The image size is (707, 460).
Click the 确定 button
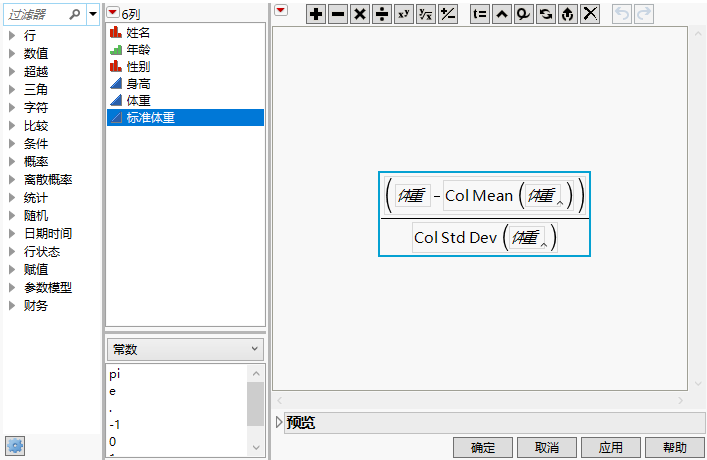pyautogui.click(x=483, y=447)
